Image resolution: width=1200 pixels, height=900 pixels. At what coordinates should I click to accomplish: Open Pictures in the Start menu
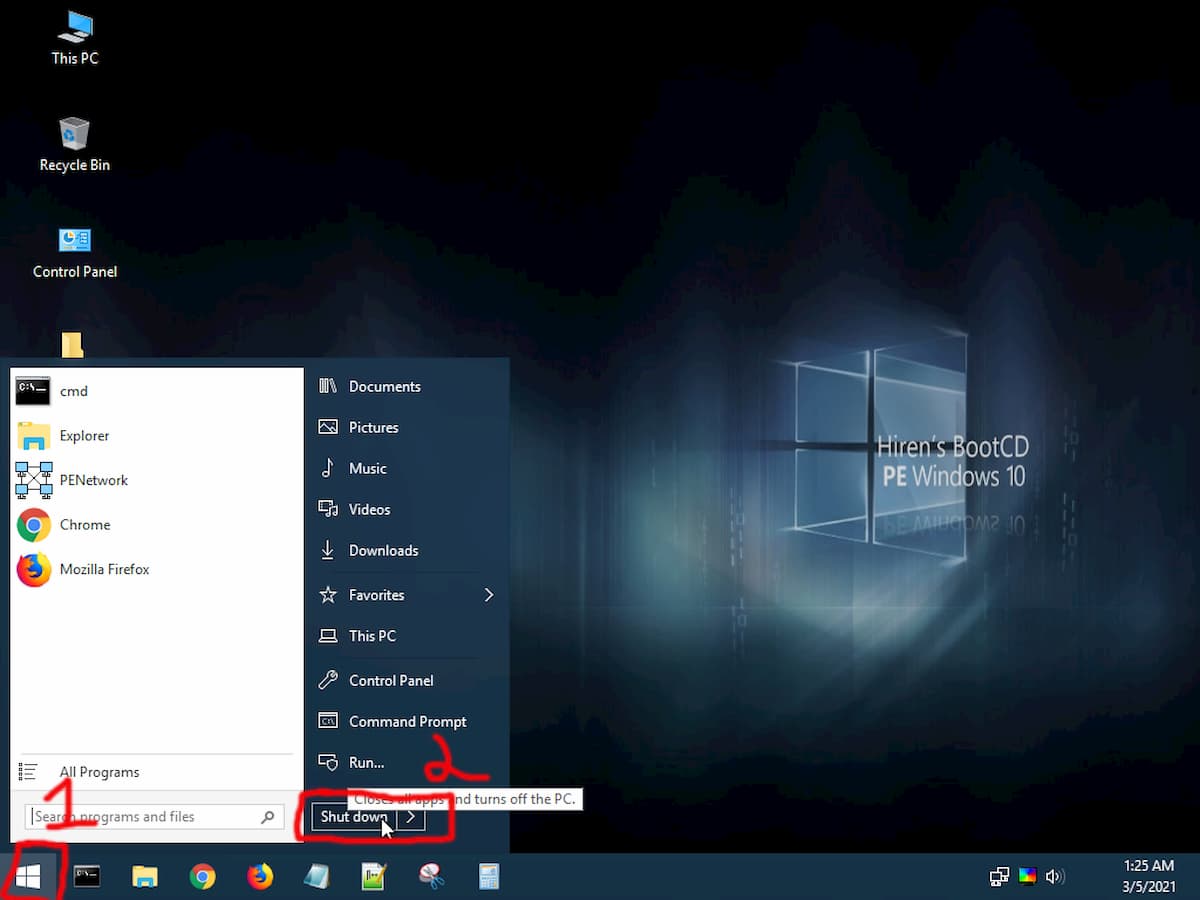(x=407, y=427)
